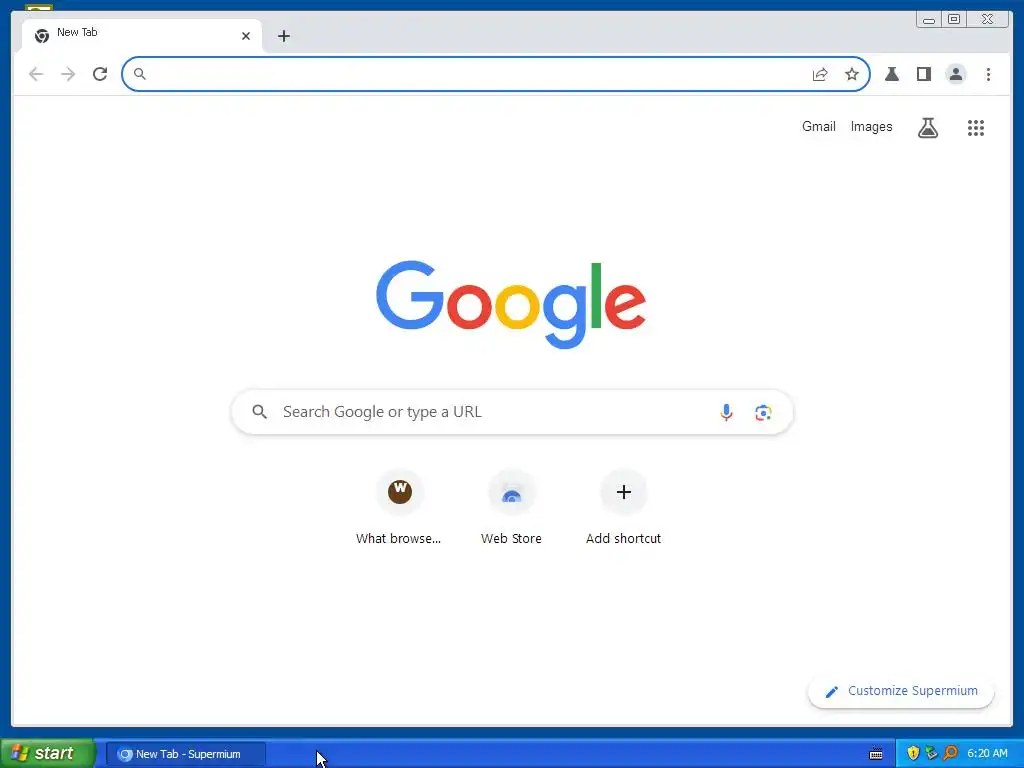Reload the current page

(x=100, y=74)
